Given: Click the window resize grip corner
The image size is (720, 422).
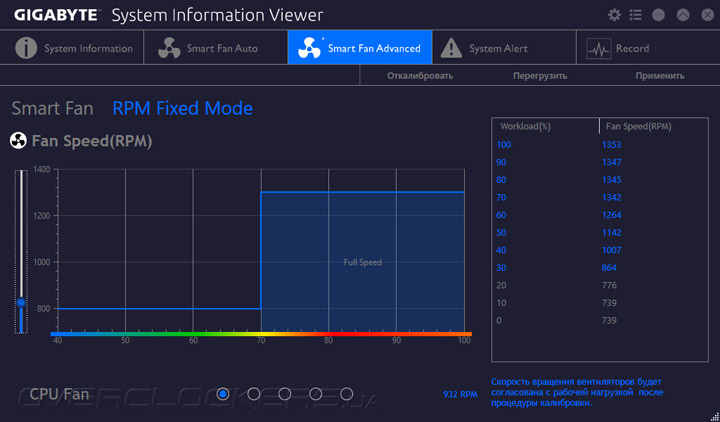Looking at the screenshot, I should [715, 417].
